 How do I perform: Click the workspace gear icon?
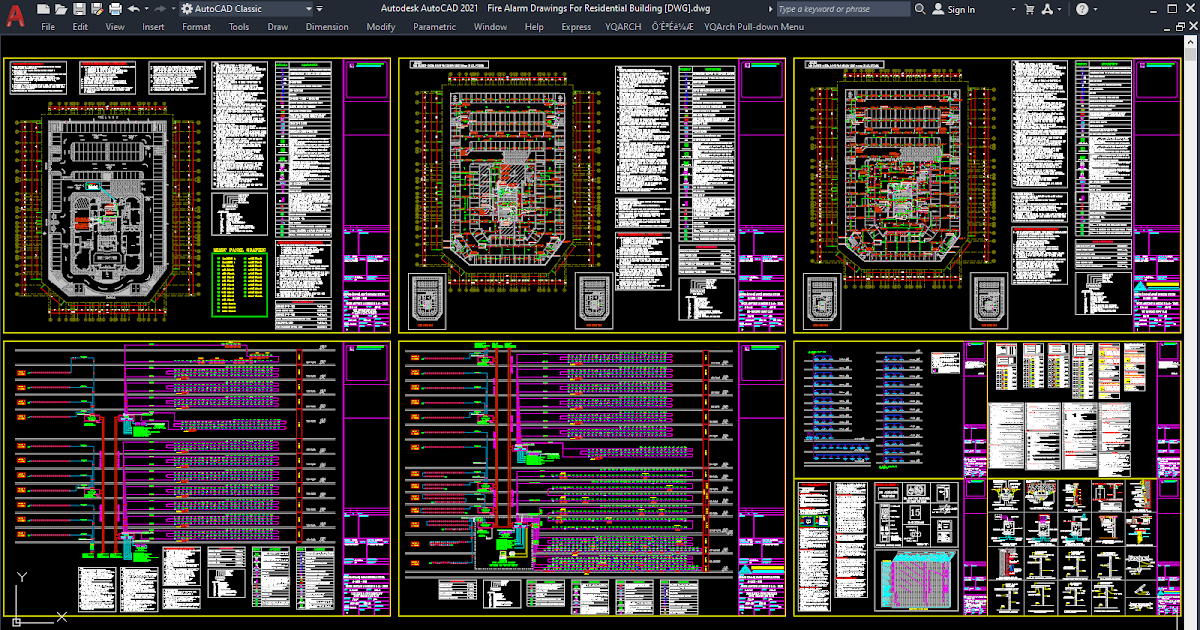tap(188, 10)
